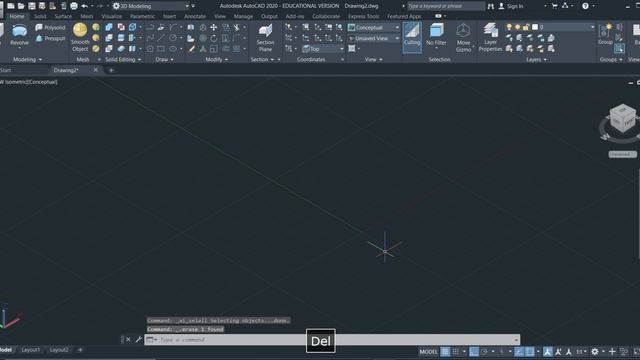
Task: Switch to the Surface ribbon tab
Action: tap(63, 16)
